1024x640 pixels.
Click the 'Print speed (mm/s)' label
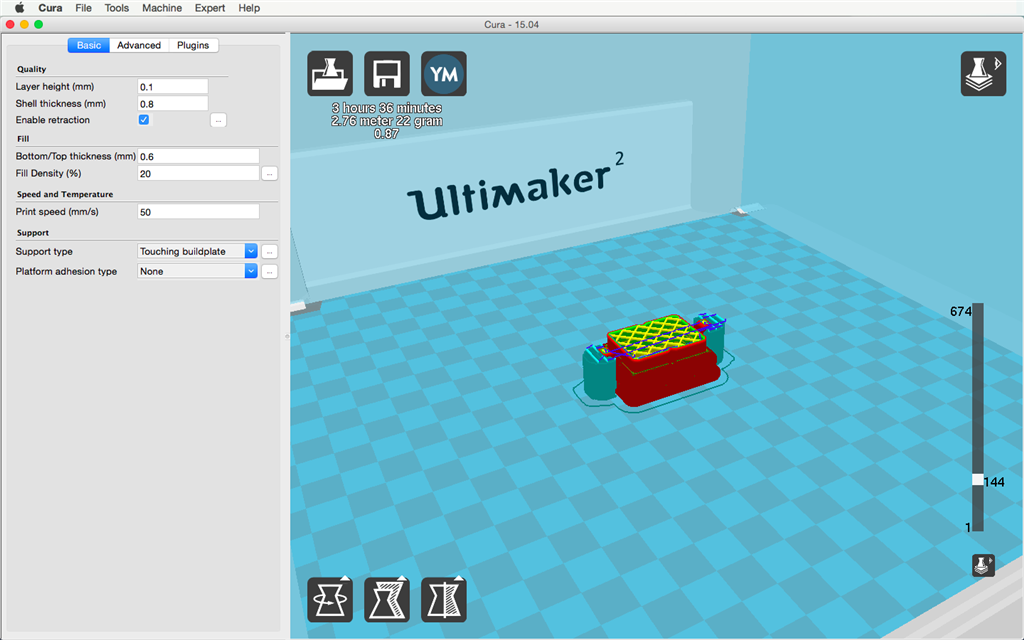(x=57, y=212)
